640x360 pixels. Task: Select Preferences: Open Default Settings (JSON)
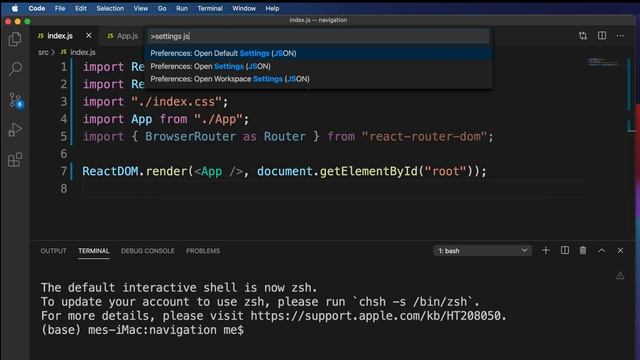(x=318, y=53)
